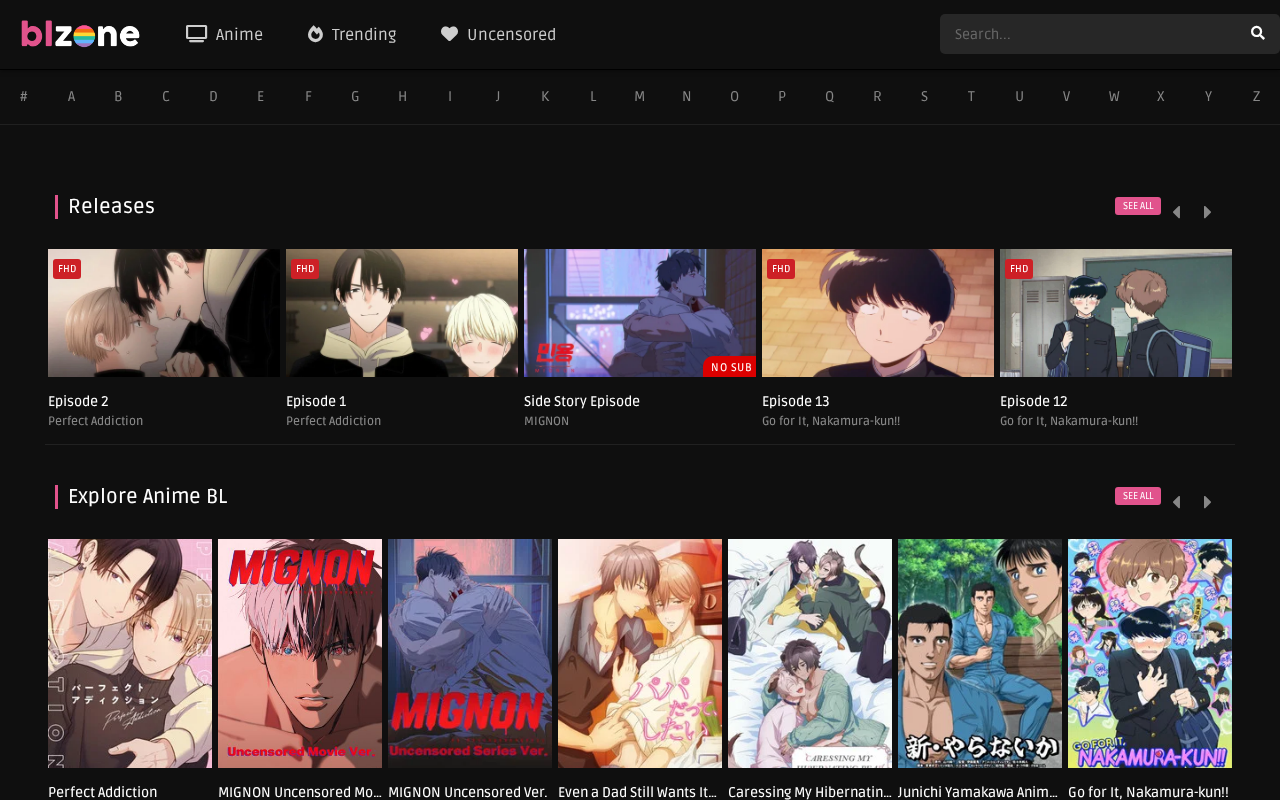Click the Episode 2 title link

78,402
